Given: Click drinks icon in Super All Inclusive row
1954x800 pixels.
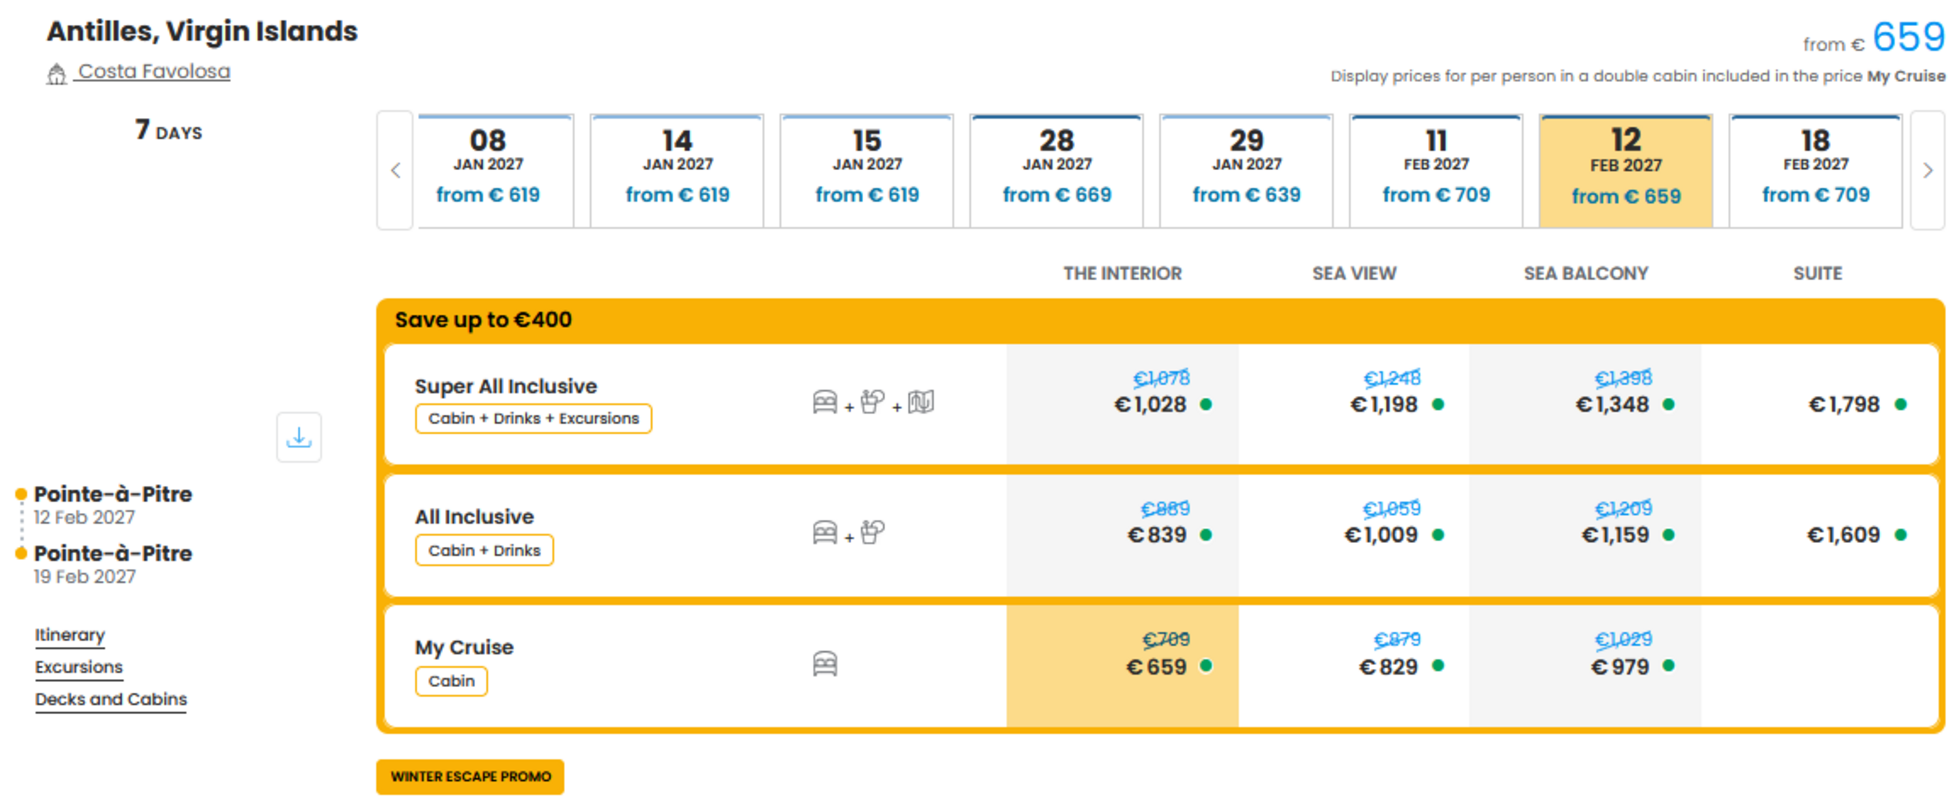Looking at the screenshot, I should (x=872, y=402).
